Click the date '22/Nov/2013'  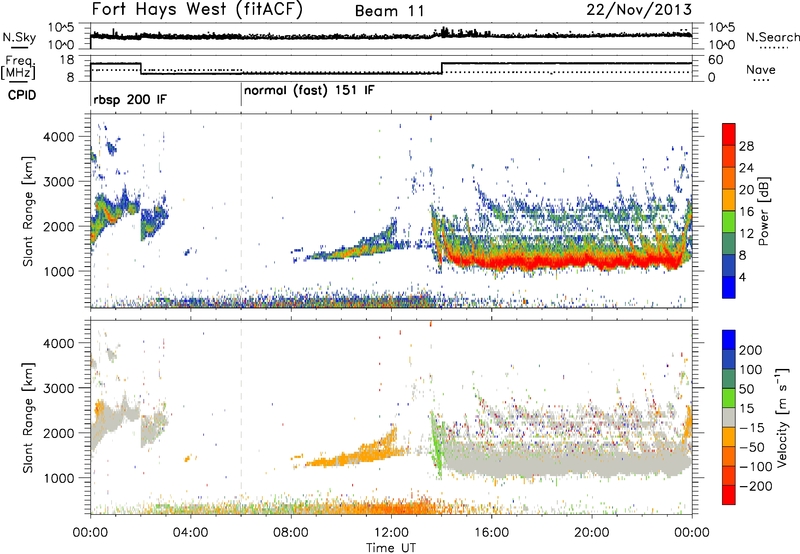point(639,10)
